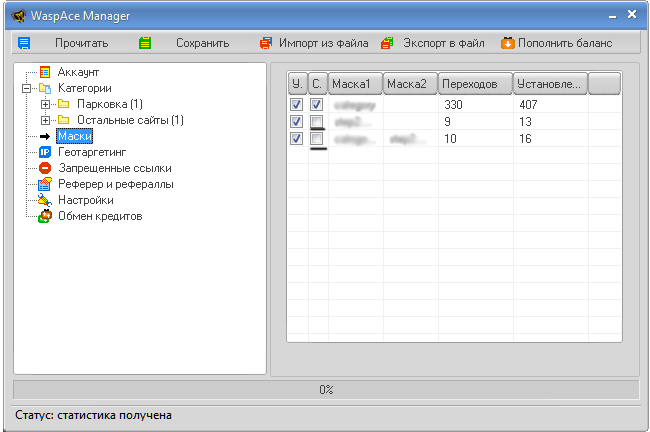Enable the second row's С. checkbox
Screen dimensions: 650x432
pyautogui.click(x=317, y=122)
